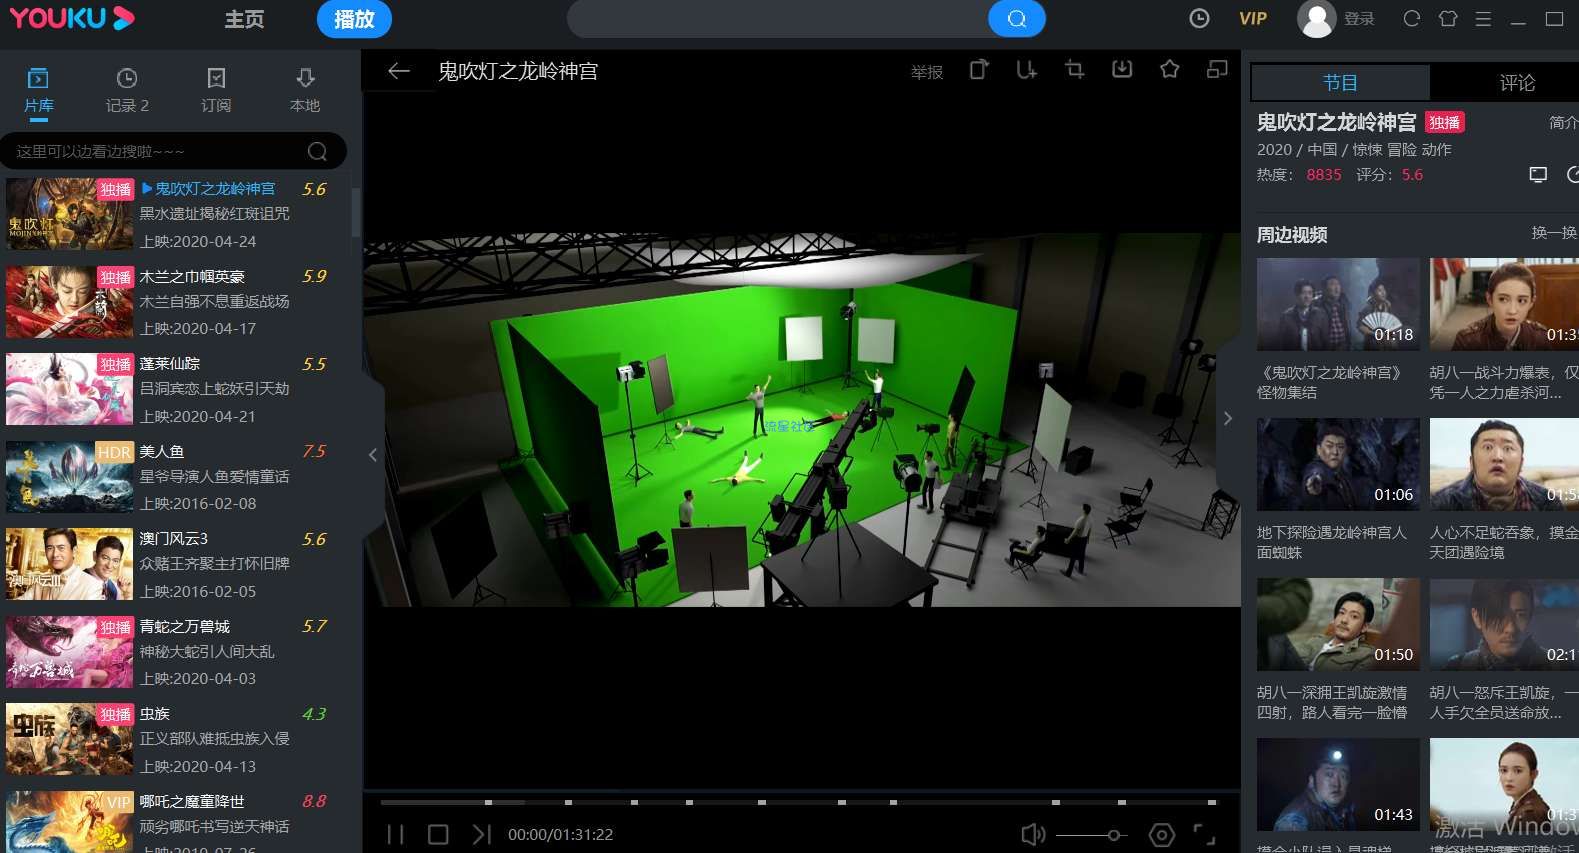Click the 登录 login link
Image resolution: width=1579 pixels, height=853 pixels.
point(1359,19)
